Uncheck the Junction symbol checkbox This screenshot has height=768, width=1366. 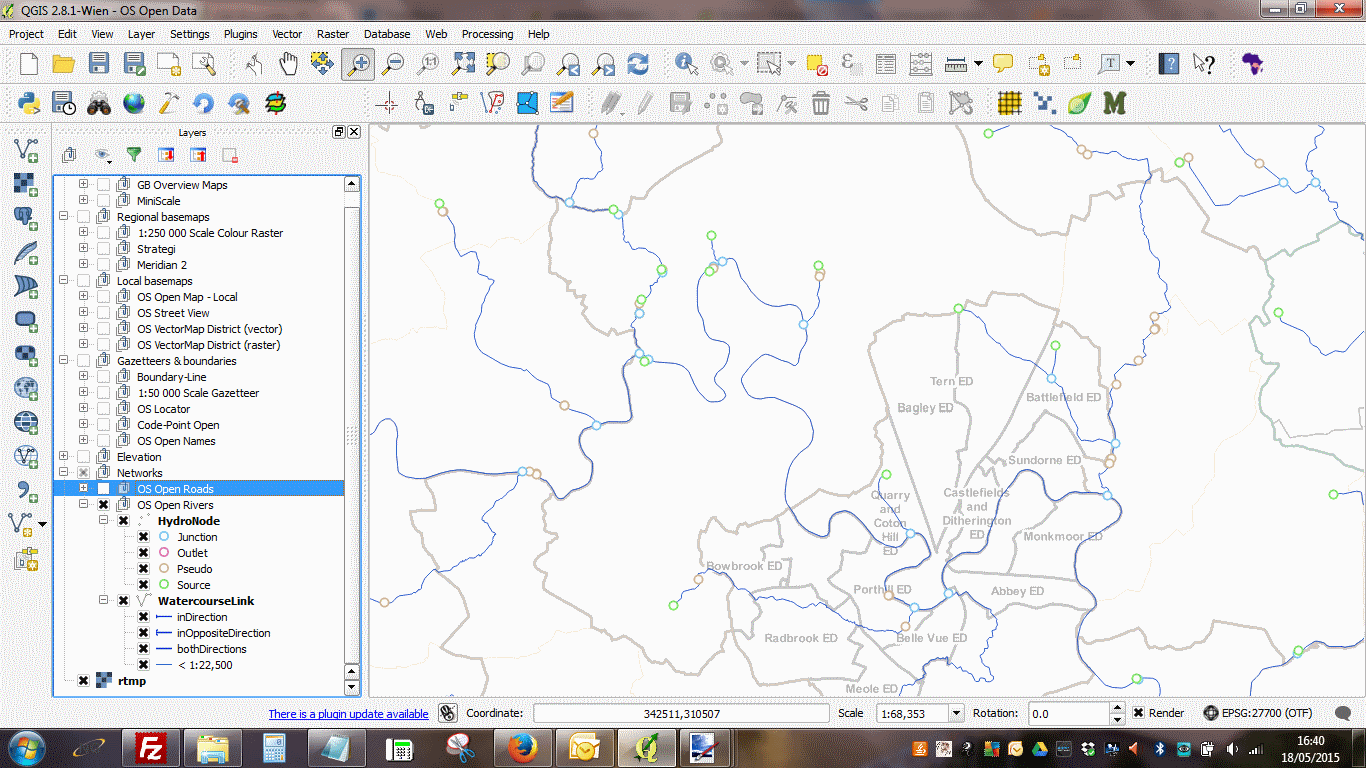click(x=143, y=537)
